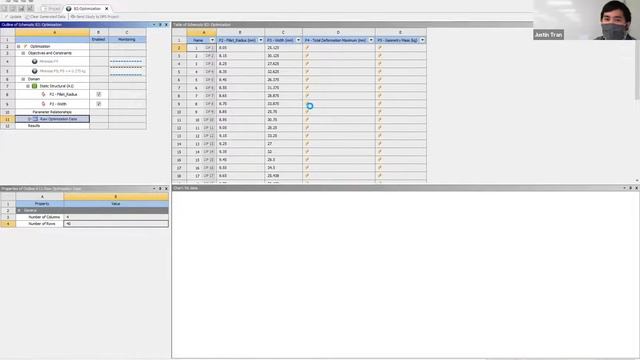The width and height of the screenshot is (640, 360).
Task: Open the Outline panel options arrow
Action: pyautogui.click(x=154, y=24)
